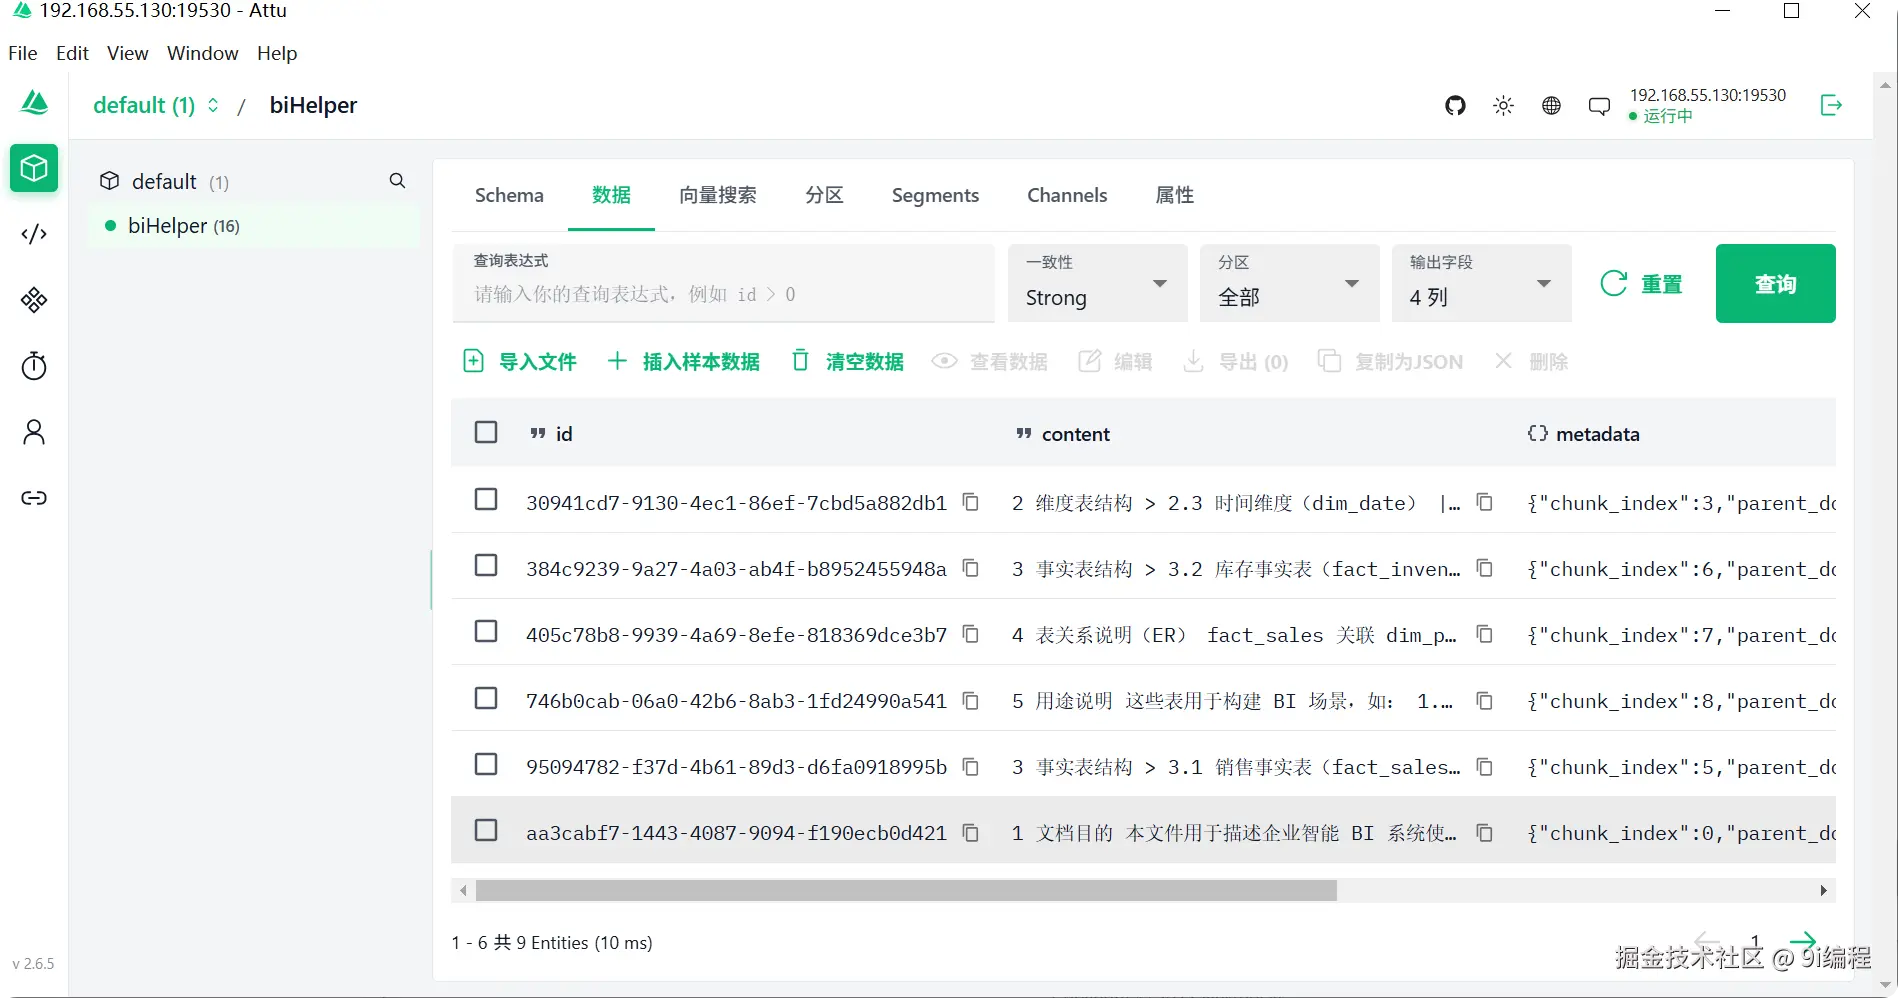Switch to the 分区 tab

824,195
